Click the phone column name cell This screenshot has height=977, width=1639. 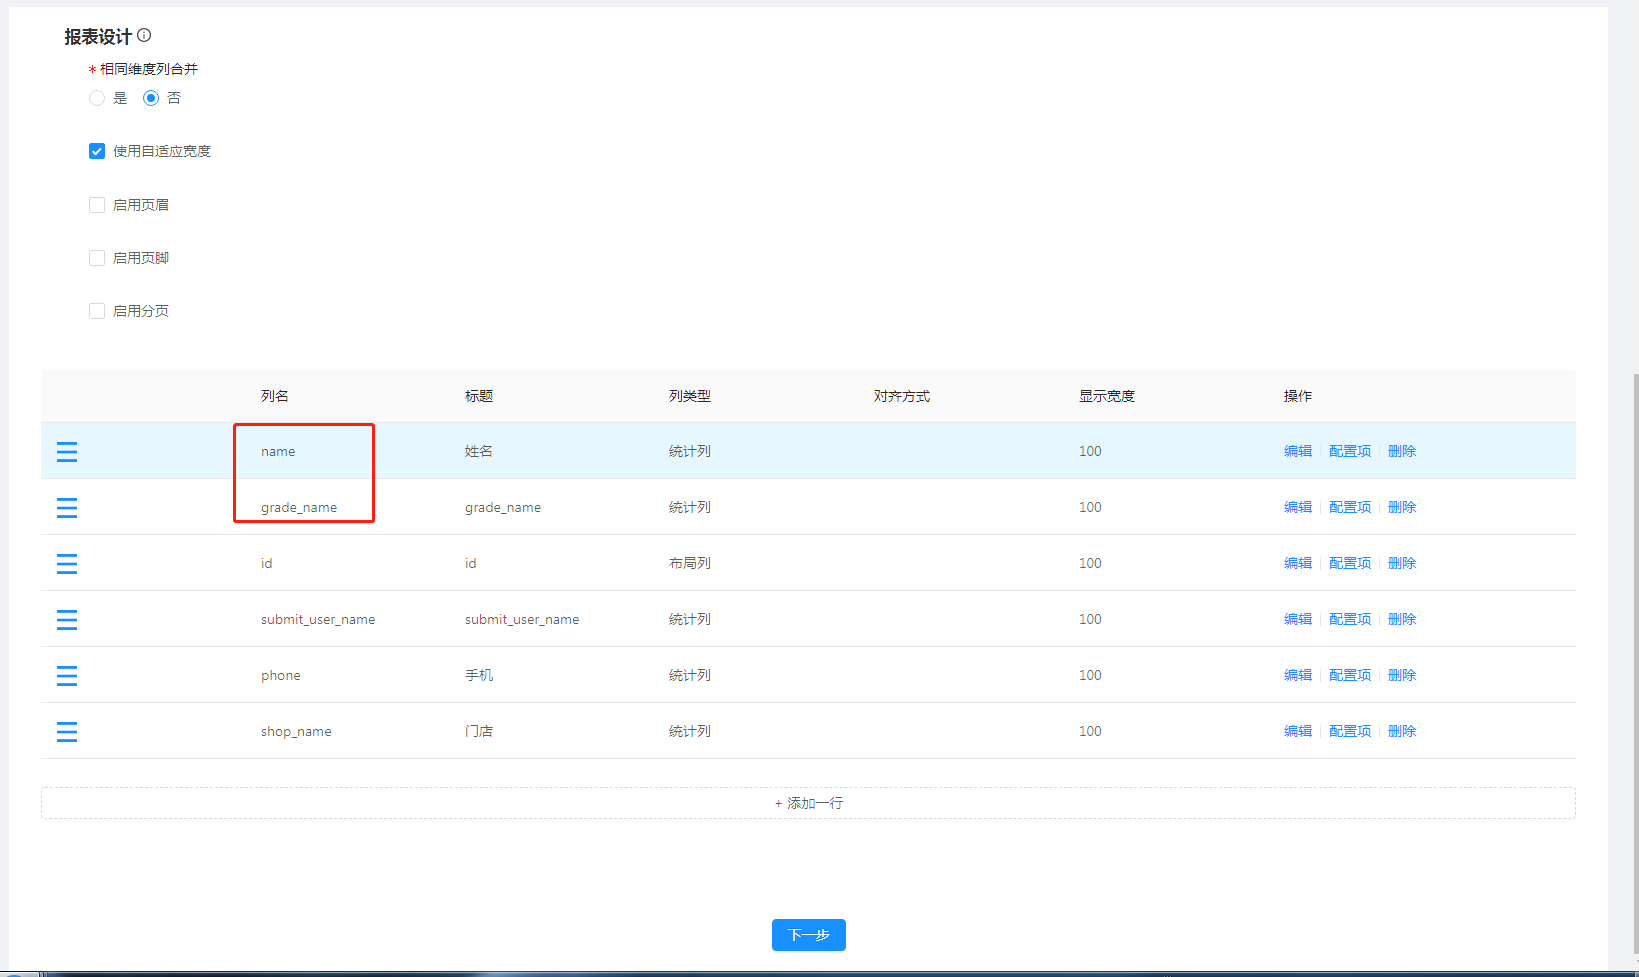click(x=281, y=676)
